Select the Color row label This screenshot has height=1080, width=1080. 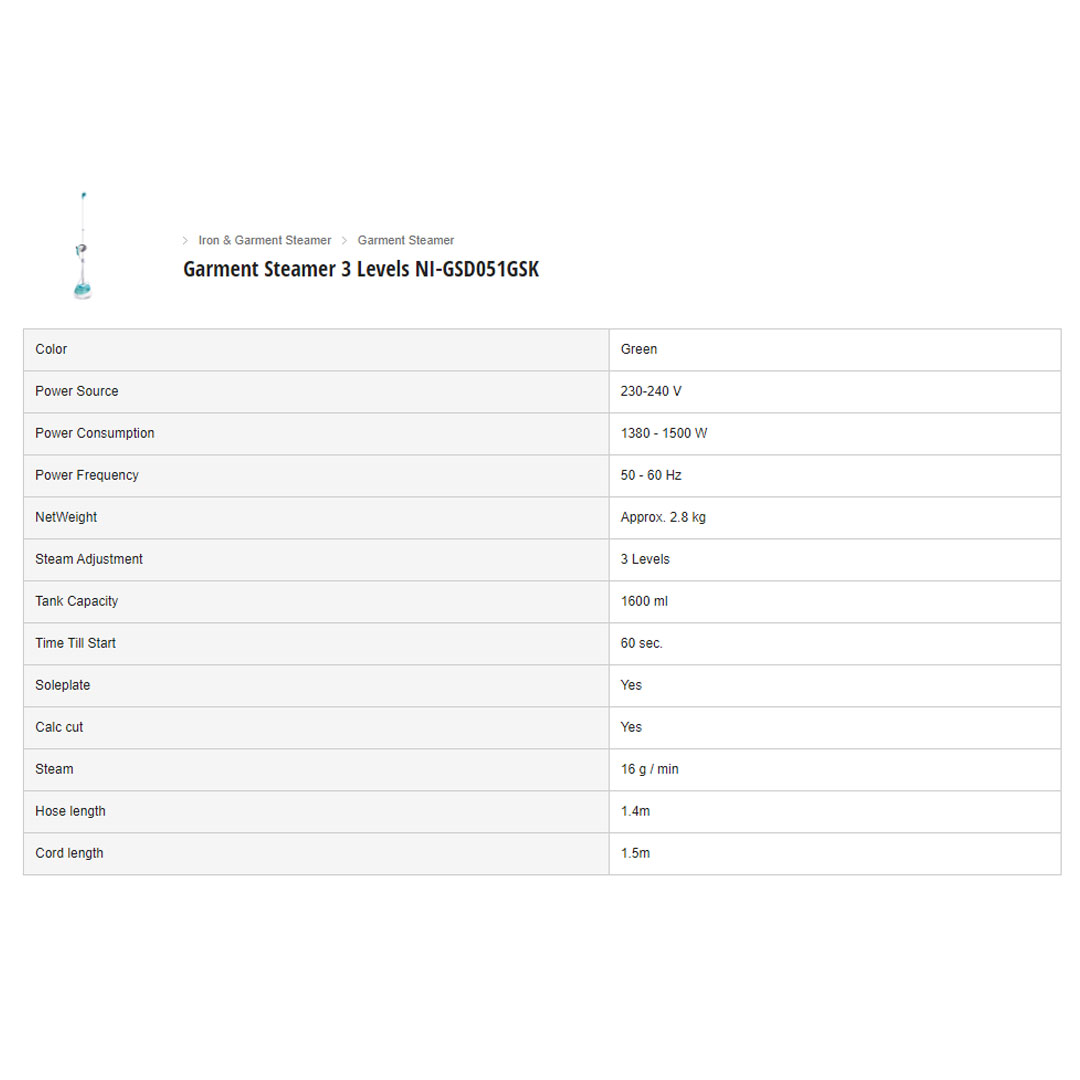point(52,349)
